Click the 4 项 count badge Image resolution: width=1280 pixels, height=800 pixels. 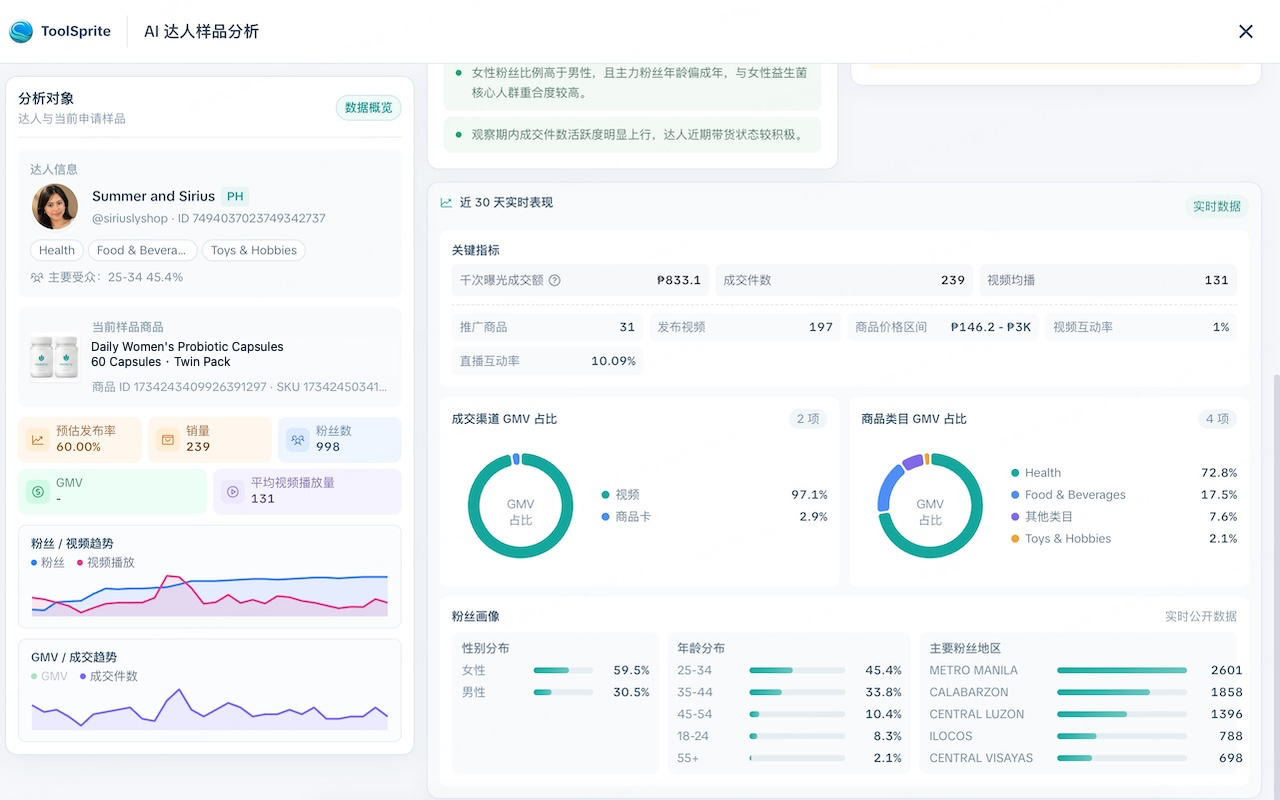point(1217,419)
